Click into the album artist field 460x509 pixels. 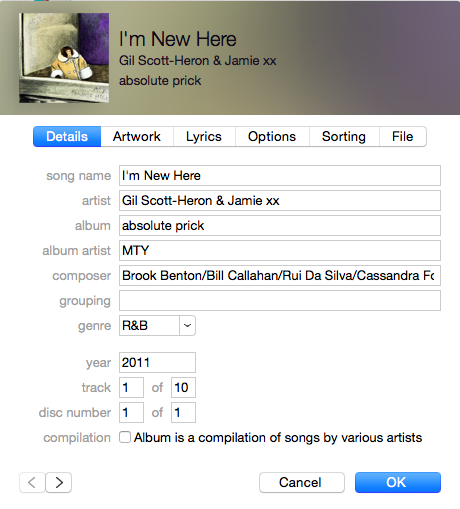[x=280, y=250]
